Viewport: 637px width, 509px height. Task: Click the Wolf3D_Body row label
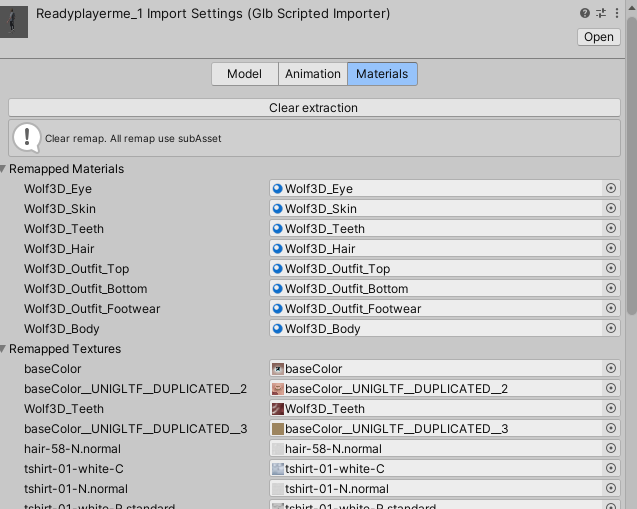[x=61, y=329]
